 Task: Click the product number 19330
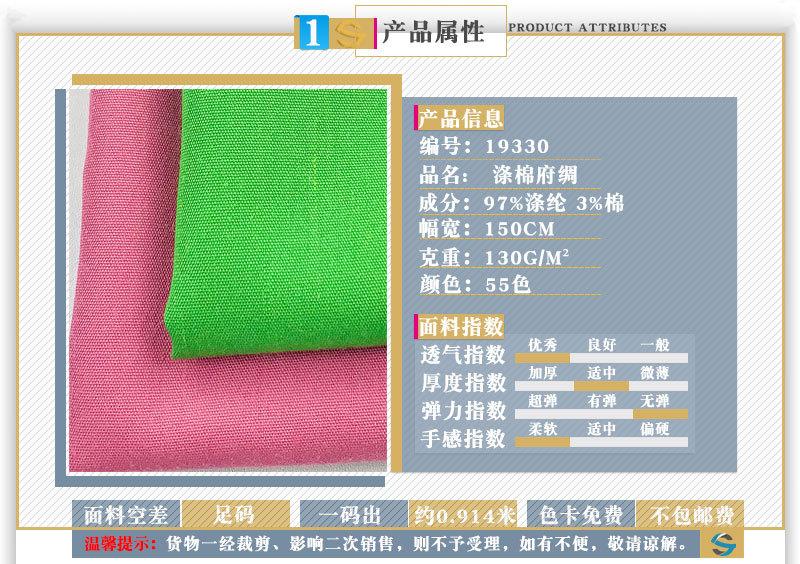click(x=516, y=147)
